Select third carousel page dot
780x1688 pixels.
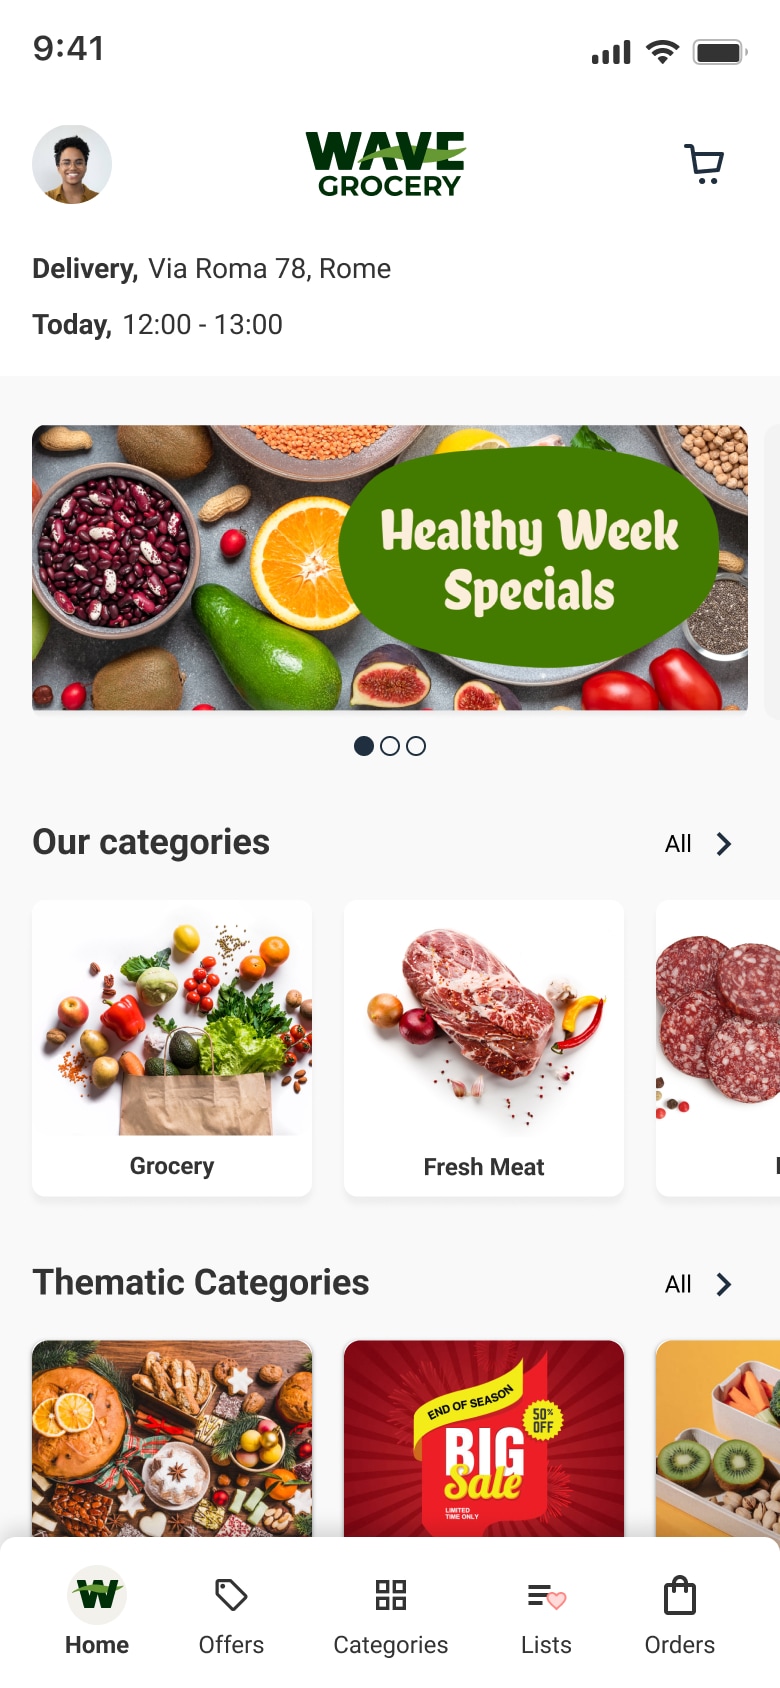point(416,746)
